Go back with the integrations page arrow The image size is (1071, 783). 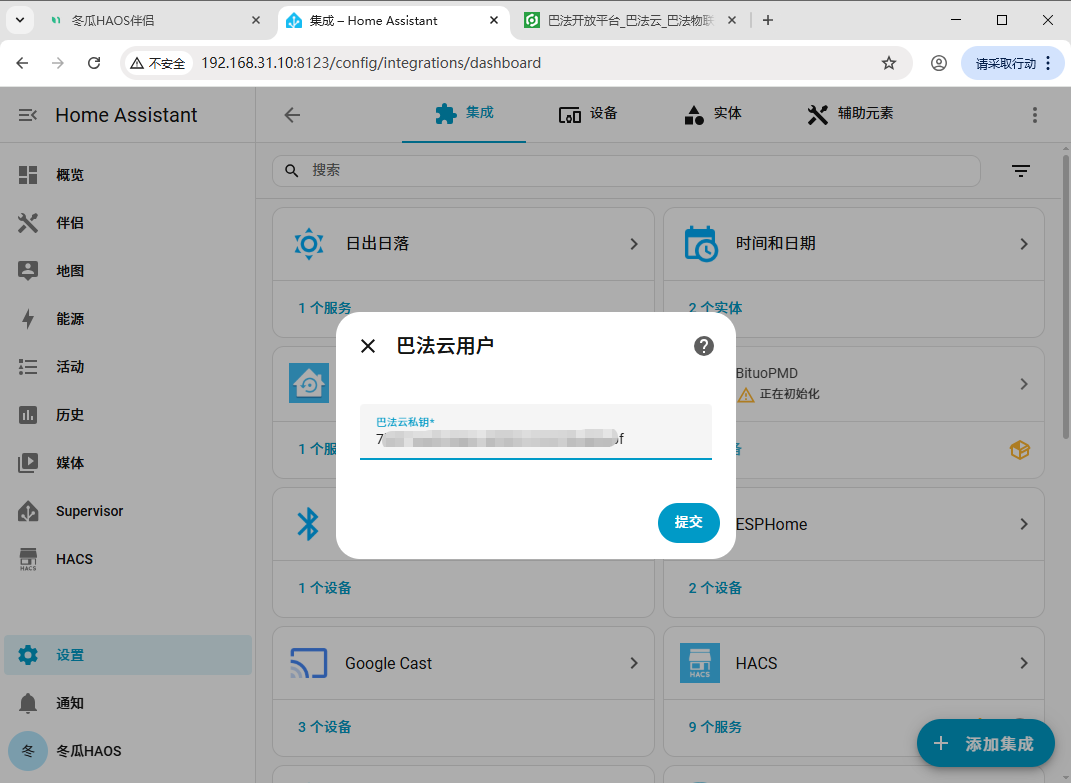[x=292, y=115]
